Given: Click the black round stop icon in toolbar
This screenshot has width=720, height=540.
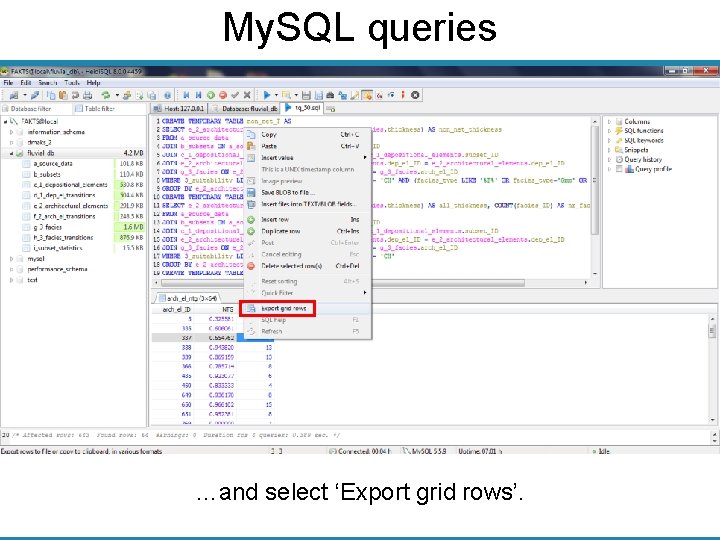Looking at the screenshot, I should 415,95.
